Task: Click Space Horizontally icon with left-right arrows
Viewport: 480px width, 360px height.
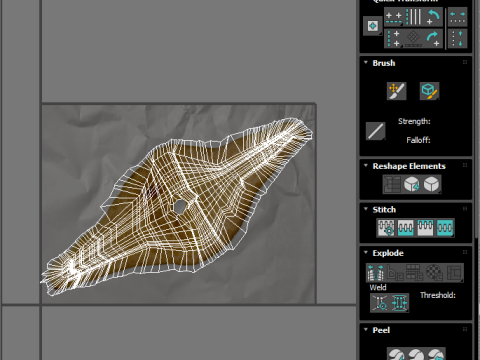Action: coord(457,17)
